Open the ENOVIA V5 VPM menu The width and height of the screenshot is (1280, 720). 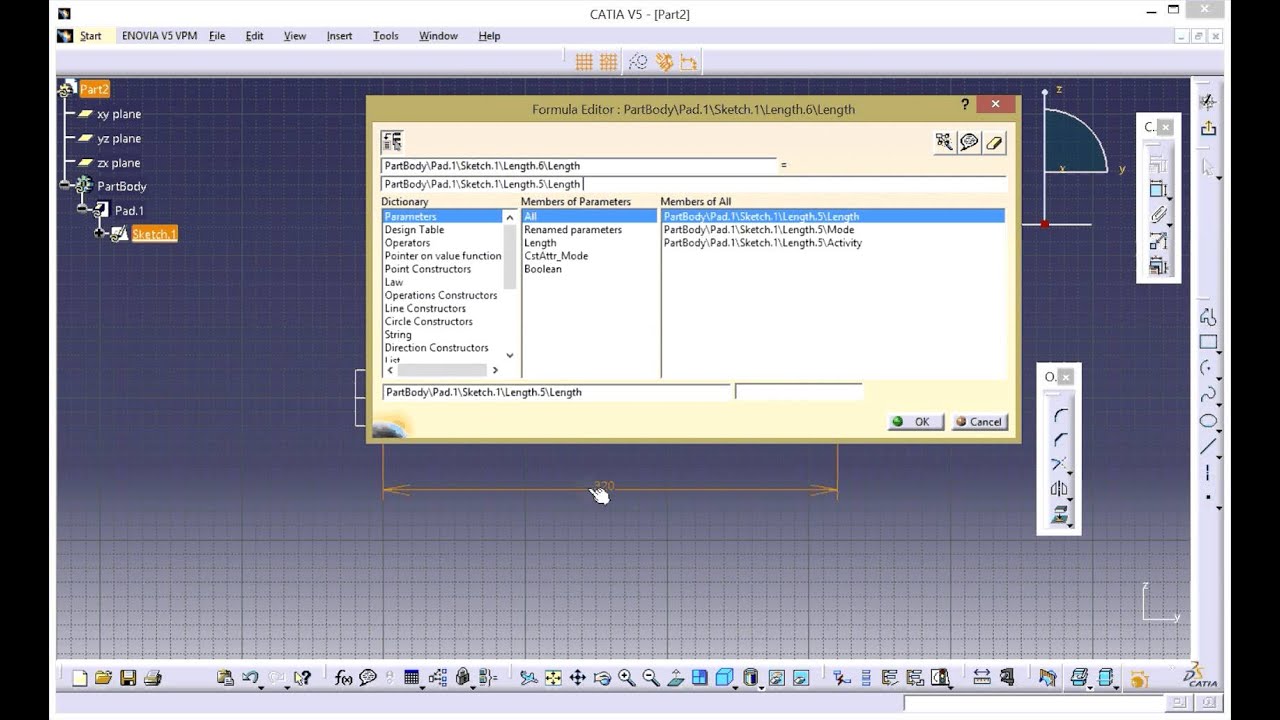(x=159, y=36)
